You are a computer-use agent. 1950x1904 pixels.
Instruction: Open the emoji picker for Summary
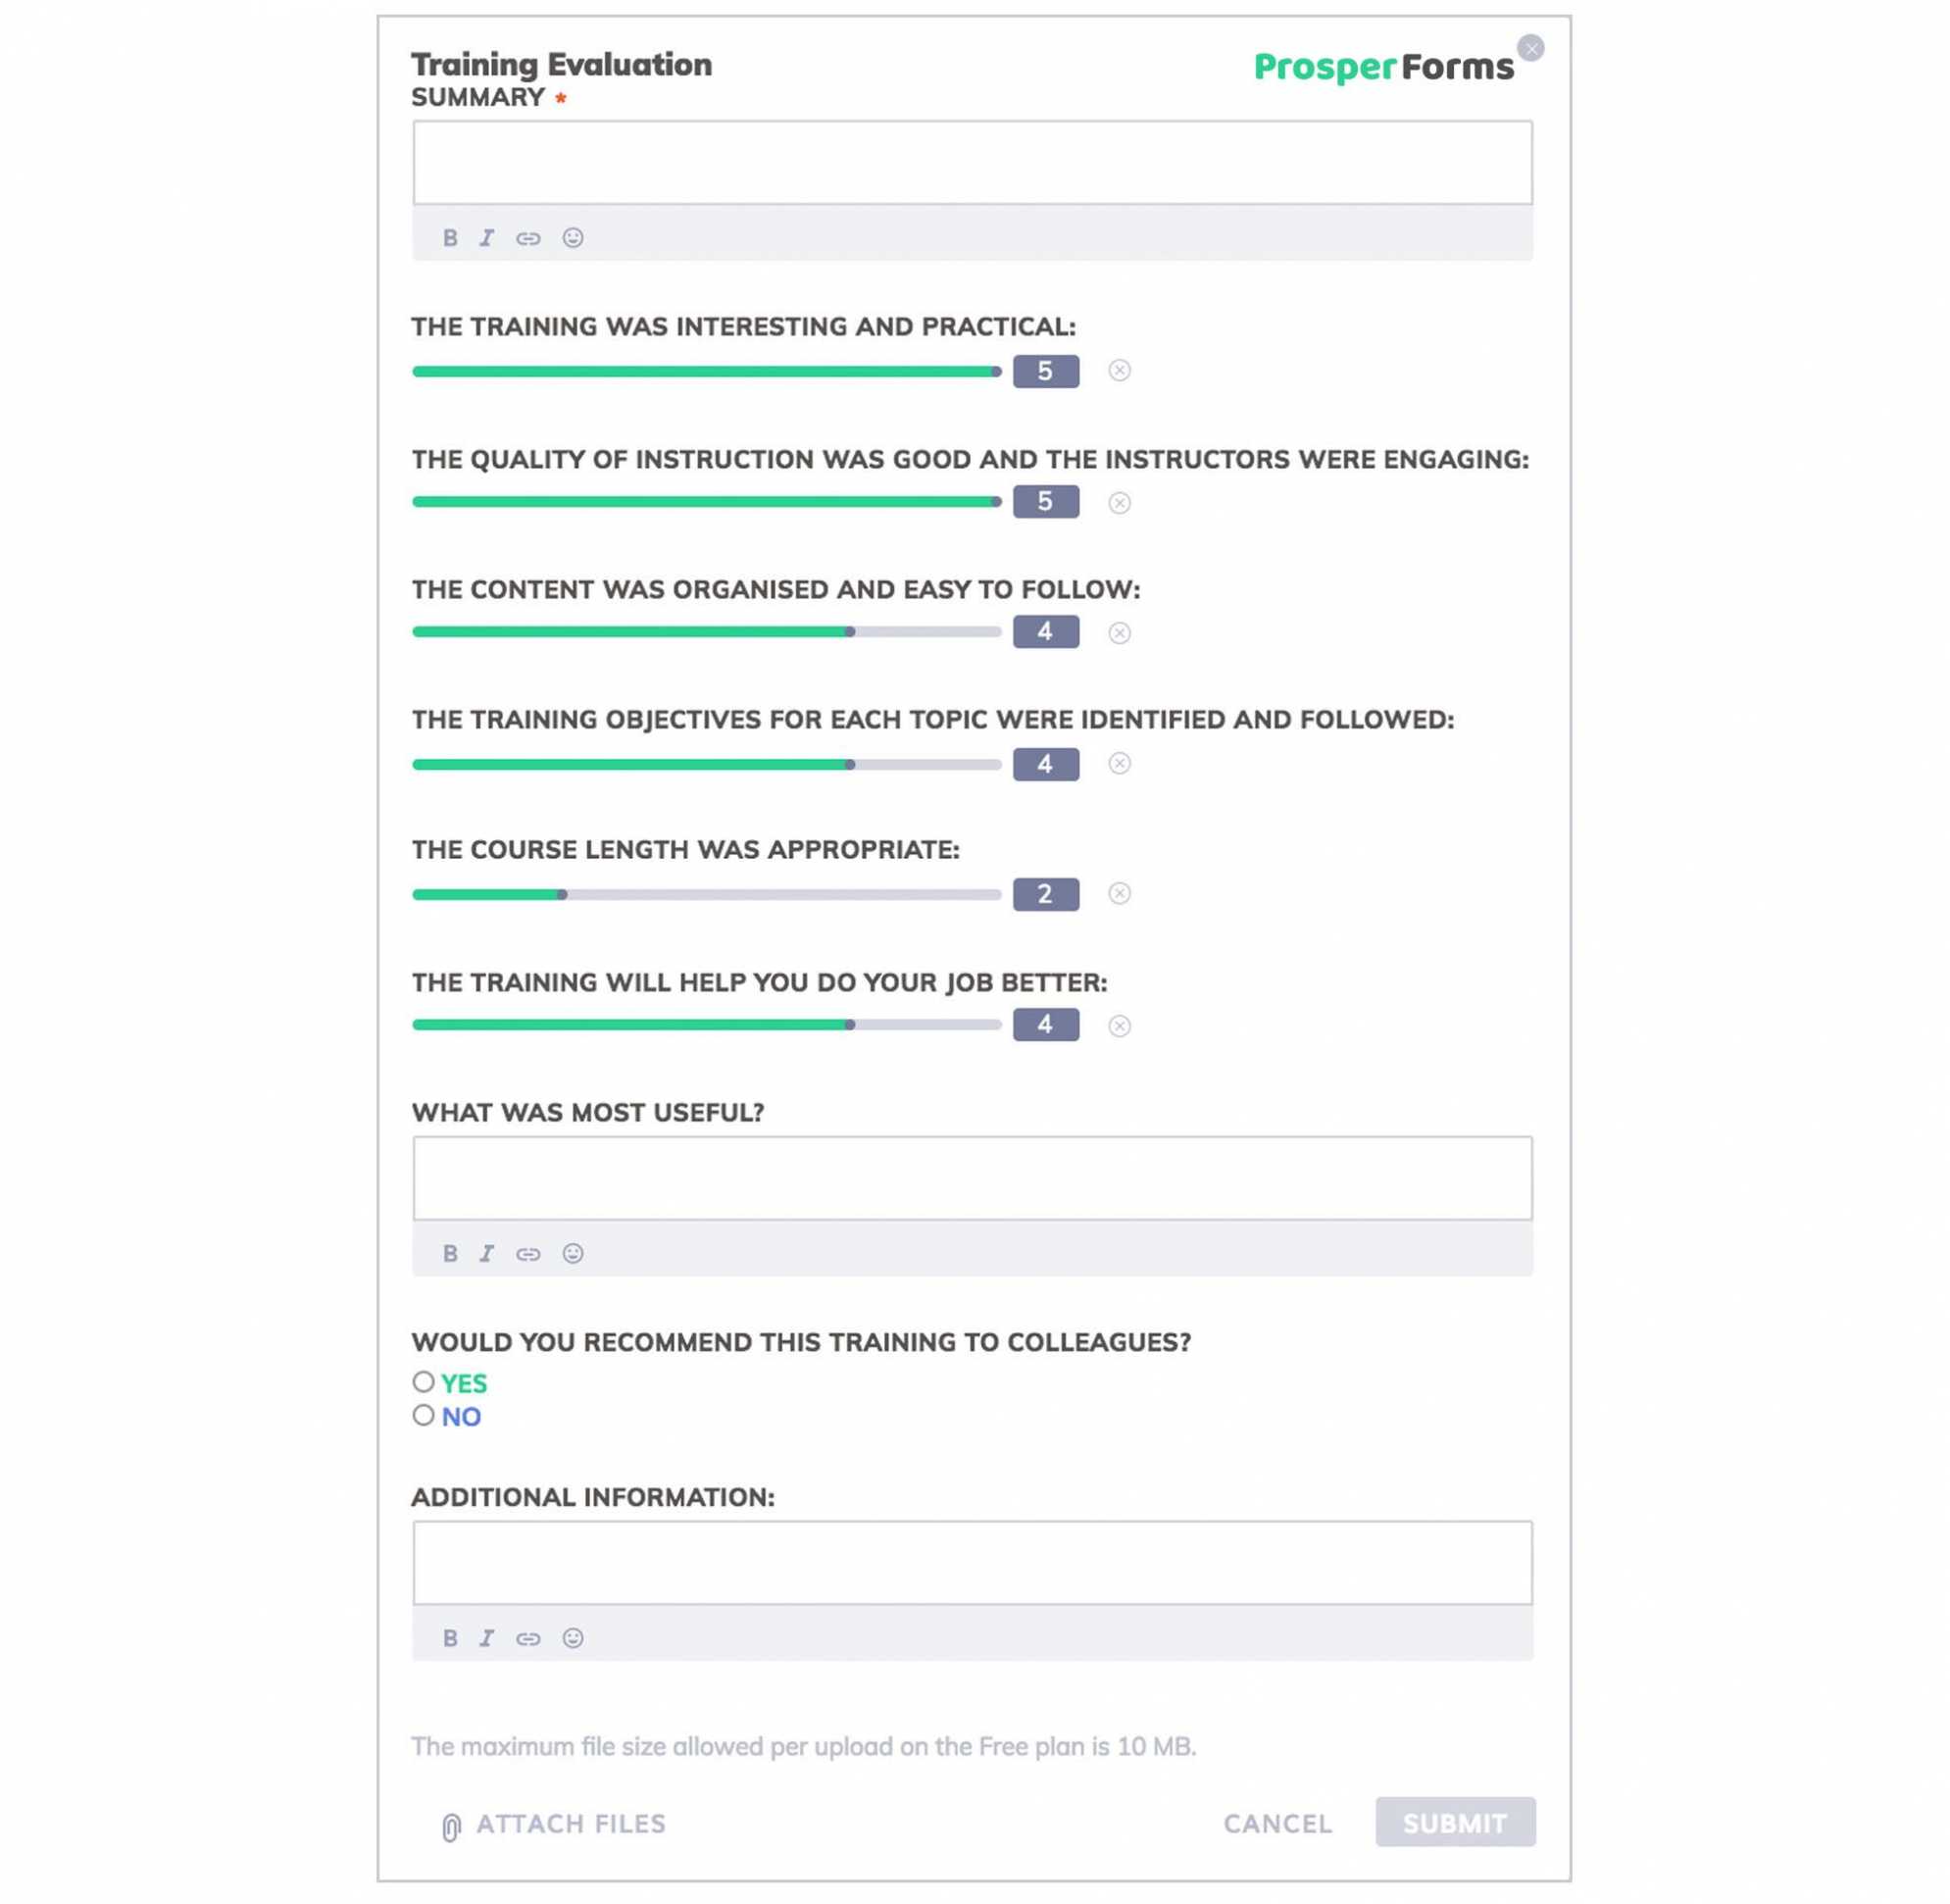pyautogui.click(x=572, y=238)
